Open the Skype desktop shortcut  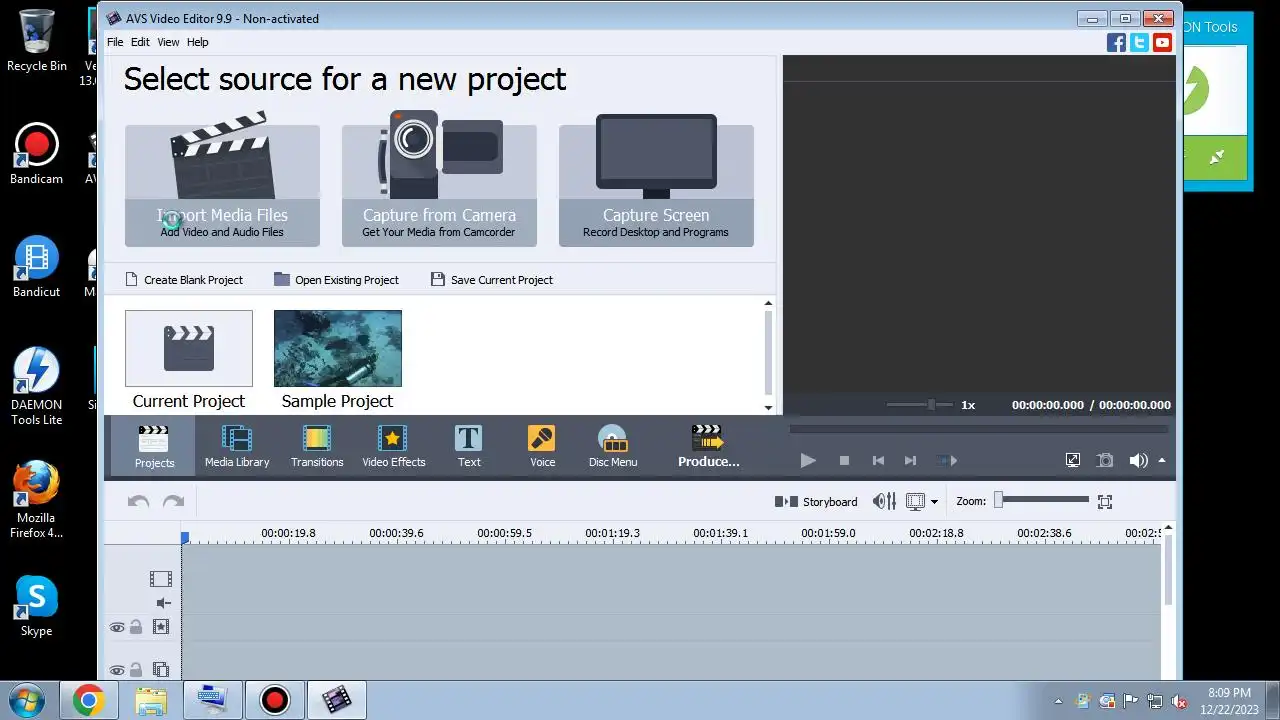[36, 607]
